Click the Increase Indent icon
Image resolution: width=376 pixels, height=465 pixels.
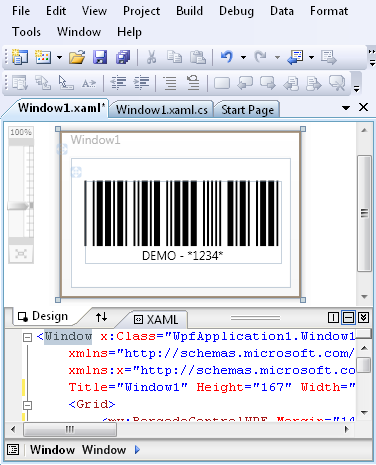pyautogui.click(x=141, y=83)
